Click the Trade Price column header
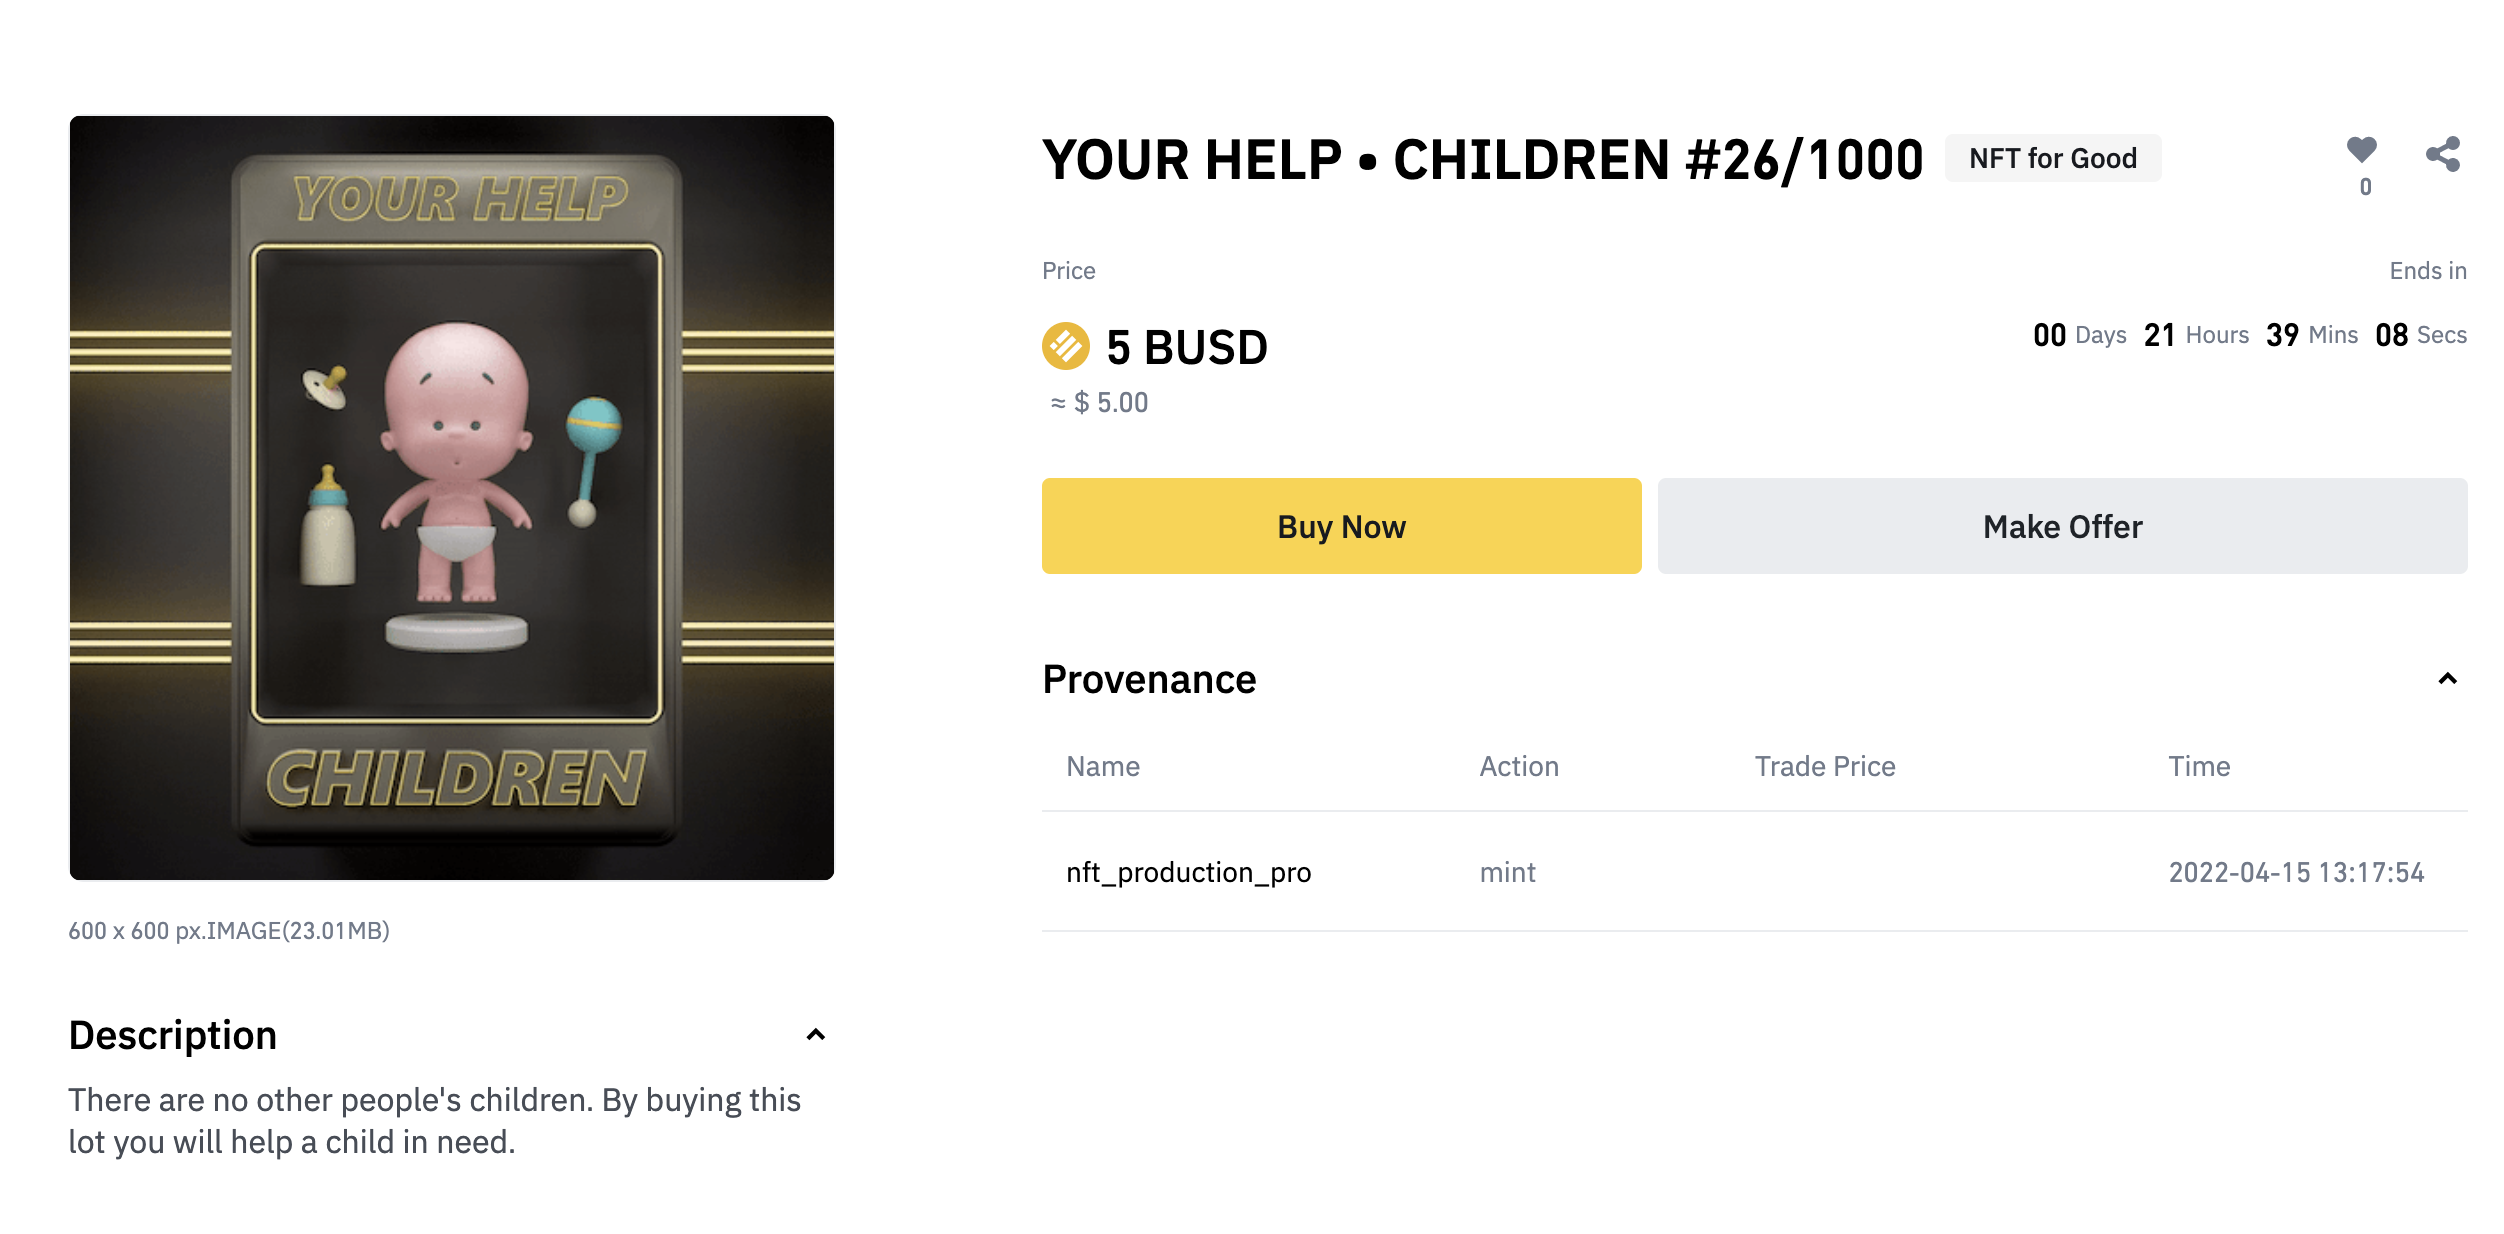This screenshot has height=1234, width=2504. 1825,766
